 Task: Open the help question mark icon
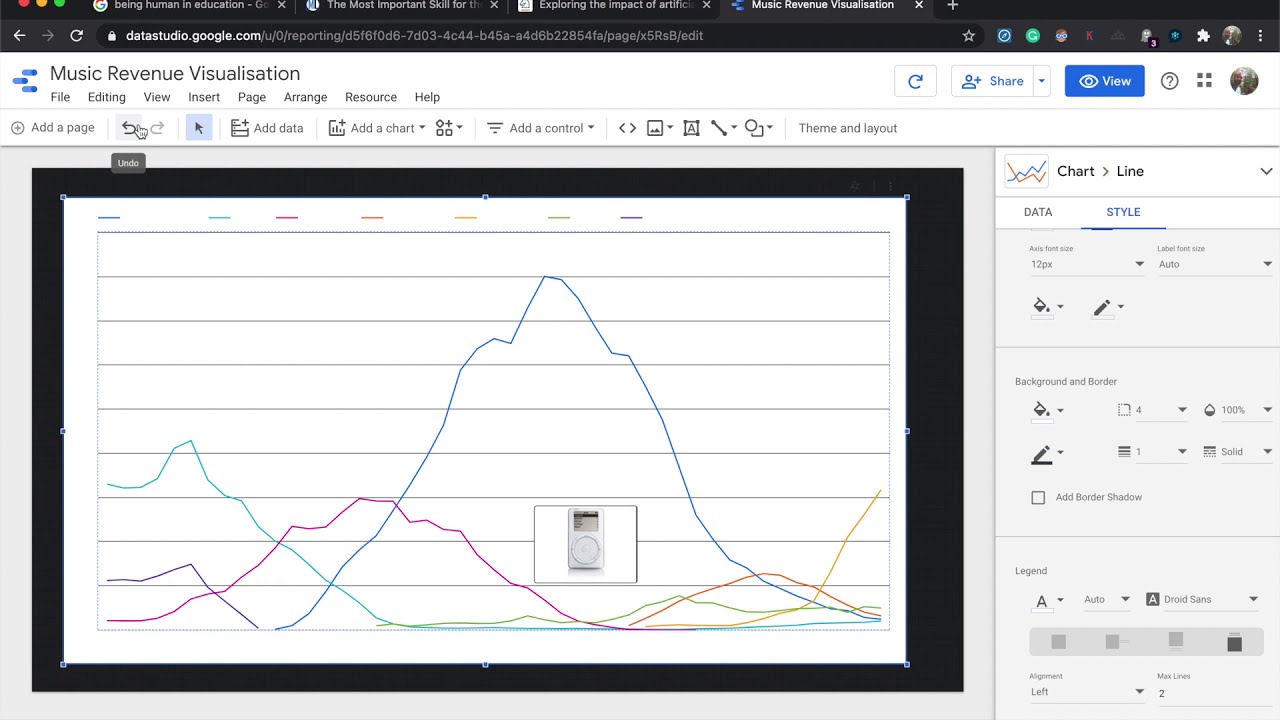pyautogui.click(x=1169, y=81)
